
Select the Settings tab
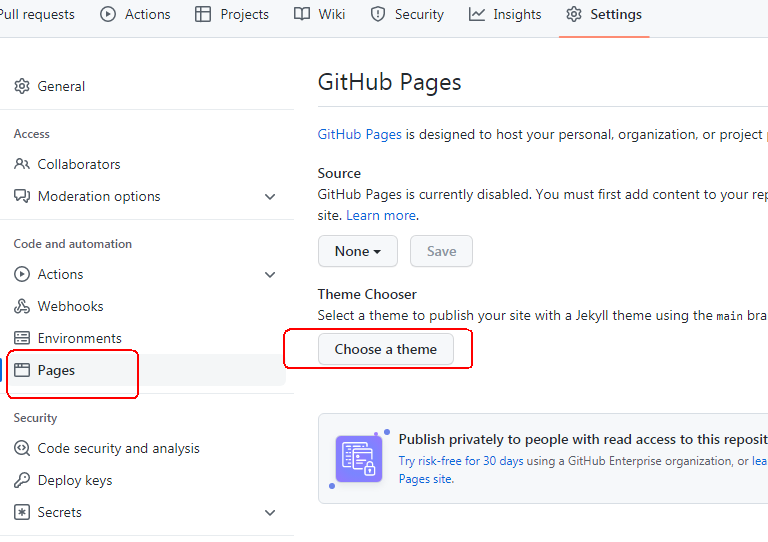tap(604, 15)
